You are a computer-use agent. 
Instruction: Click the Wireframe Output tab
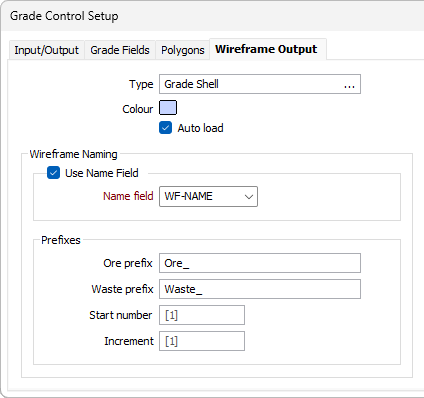pos(268,49)
